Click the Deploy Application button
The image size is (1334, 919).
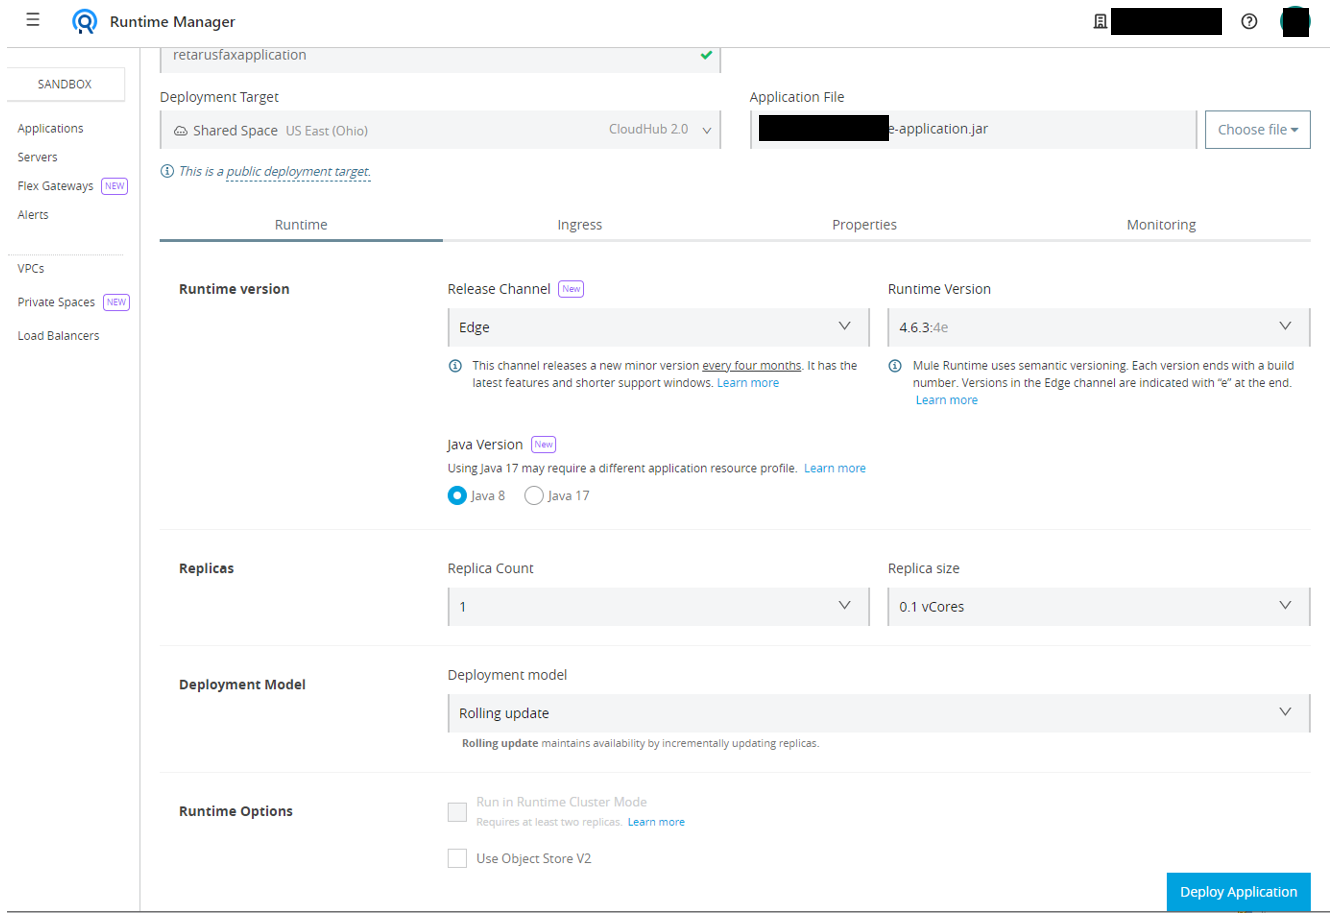pos(1238,892)
